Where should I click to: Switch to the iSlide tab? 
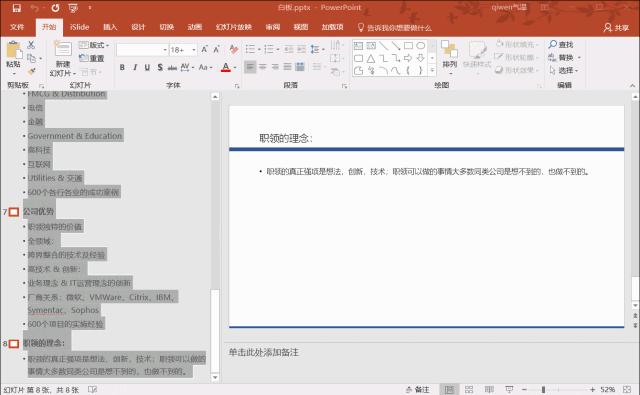pos(80,27)
